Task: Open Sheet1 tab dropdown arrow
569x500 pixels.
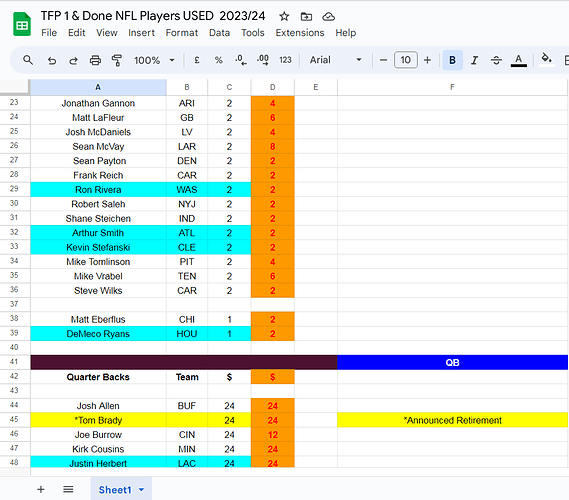Action: [x=142, y=490]
